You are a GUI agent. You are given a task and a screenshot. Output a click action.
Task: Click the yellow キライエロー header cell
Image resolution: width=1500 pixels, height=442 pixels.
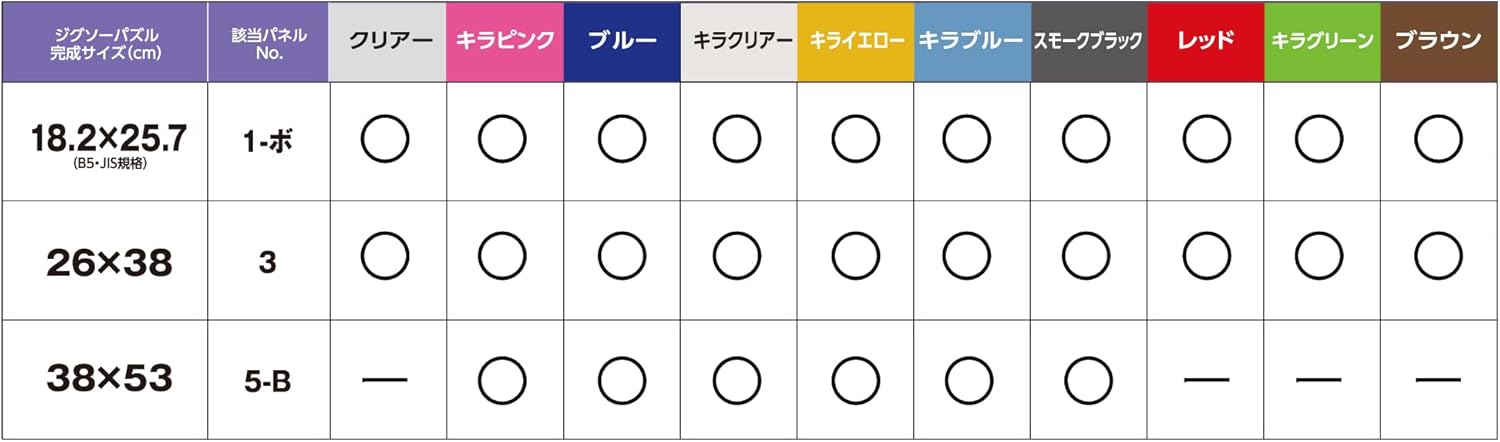856,42
